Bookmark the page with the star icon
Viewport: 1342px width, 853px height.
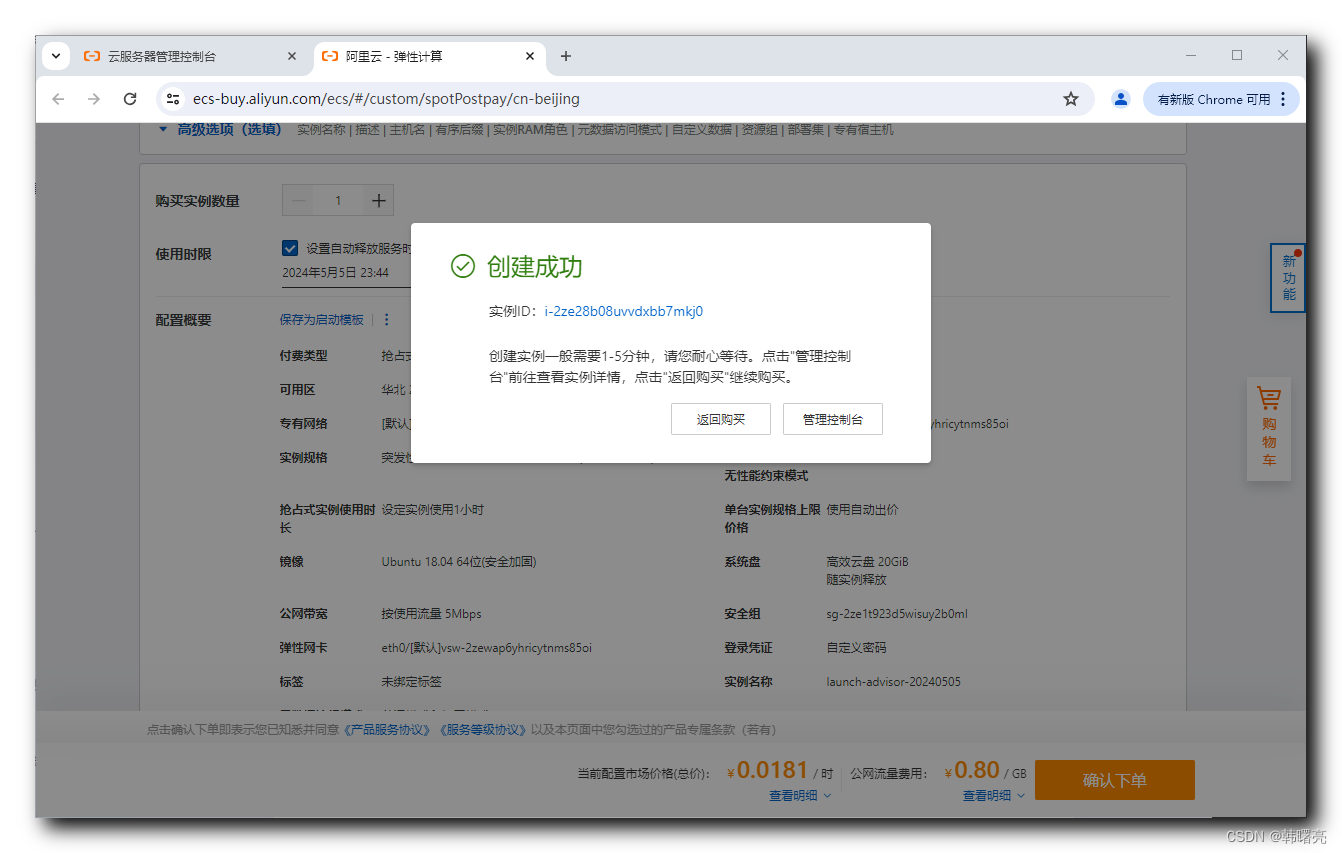tap(1071, 98)
